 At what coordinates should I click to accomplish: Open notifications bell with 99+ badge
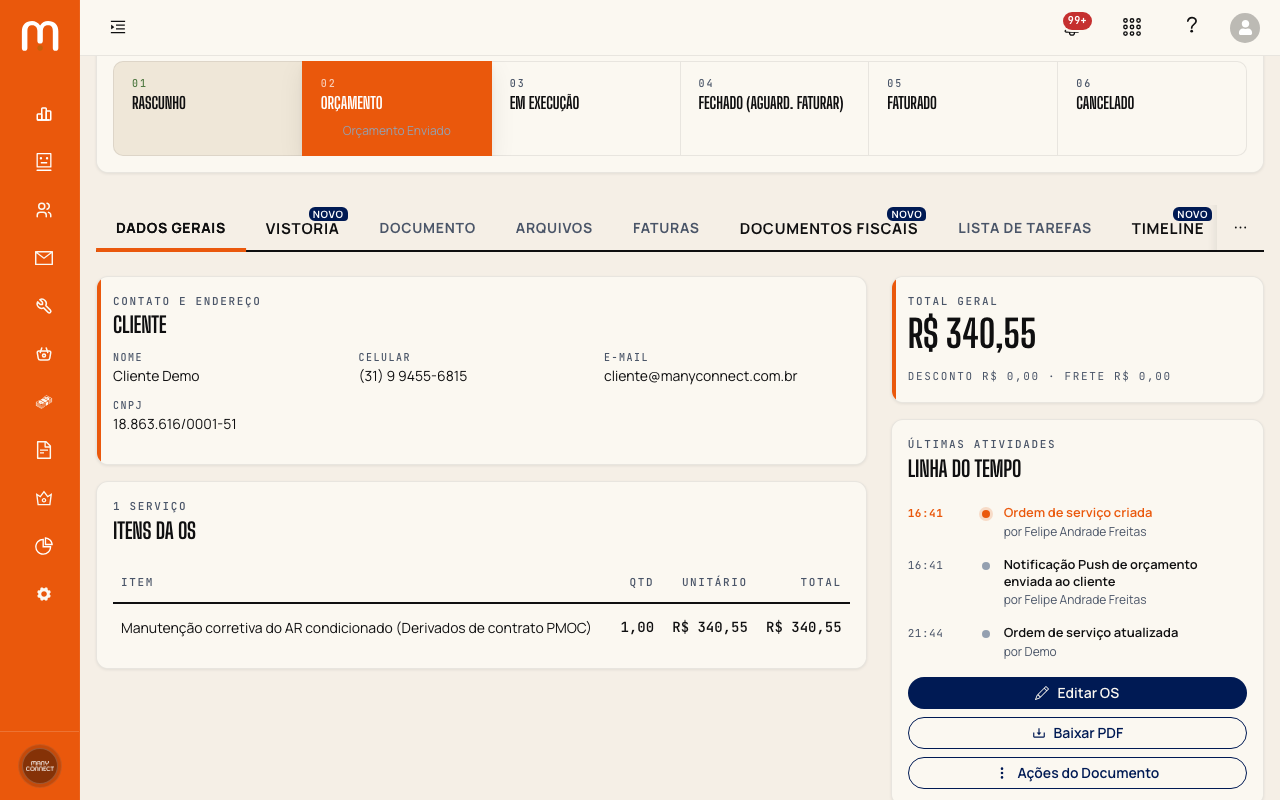pos(1073,26)
